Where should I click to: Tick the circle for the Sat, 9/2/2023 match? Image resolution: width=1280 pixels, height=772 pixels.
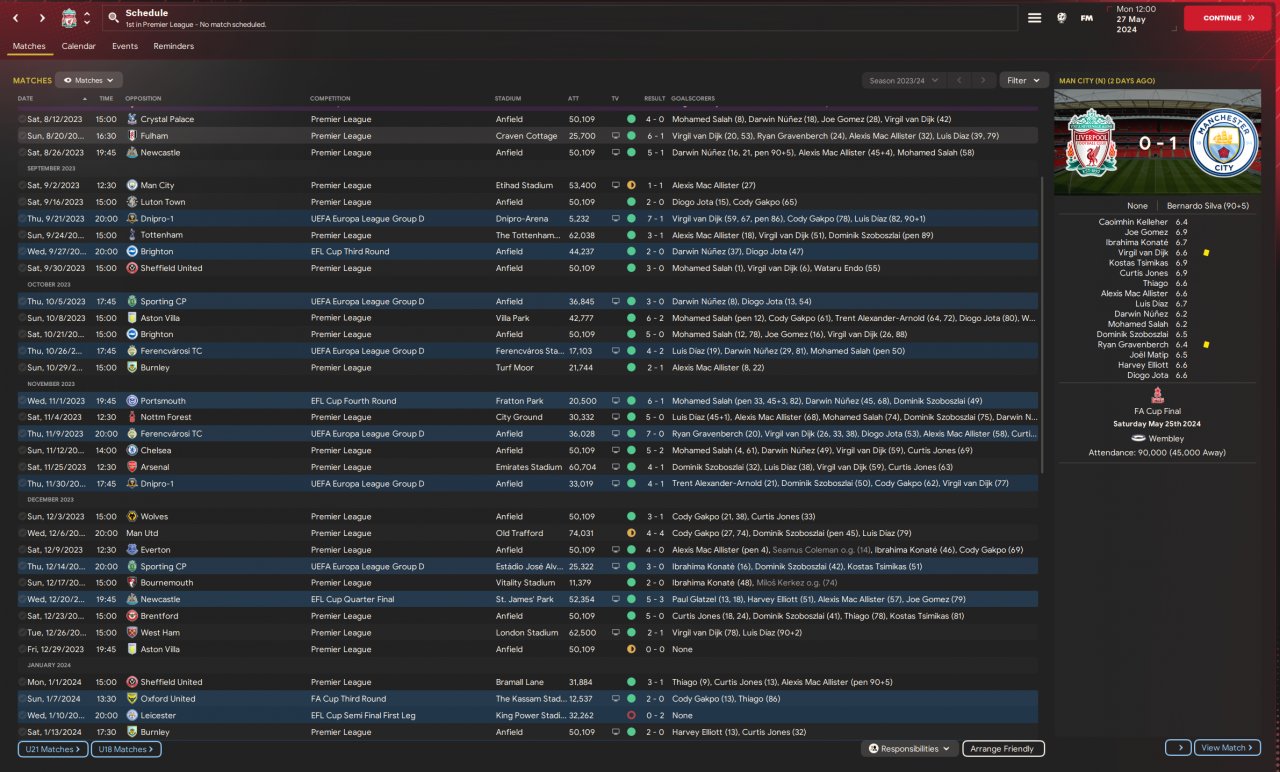point(22,185)
